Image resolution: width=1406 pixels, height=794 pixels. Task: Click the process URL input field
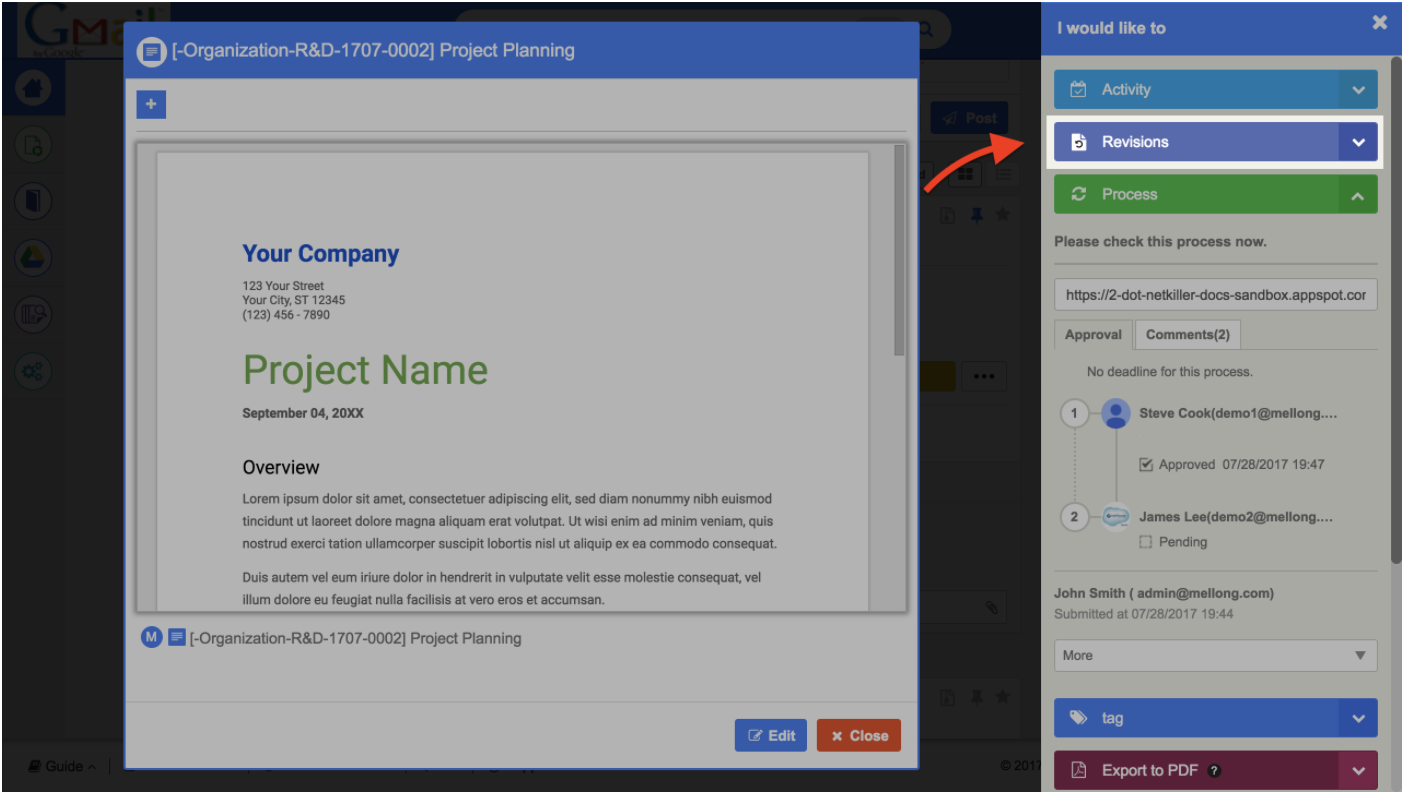(x=1216, y=295)
